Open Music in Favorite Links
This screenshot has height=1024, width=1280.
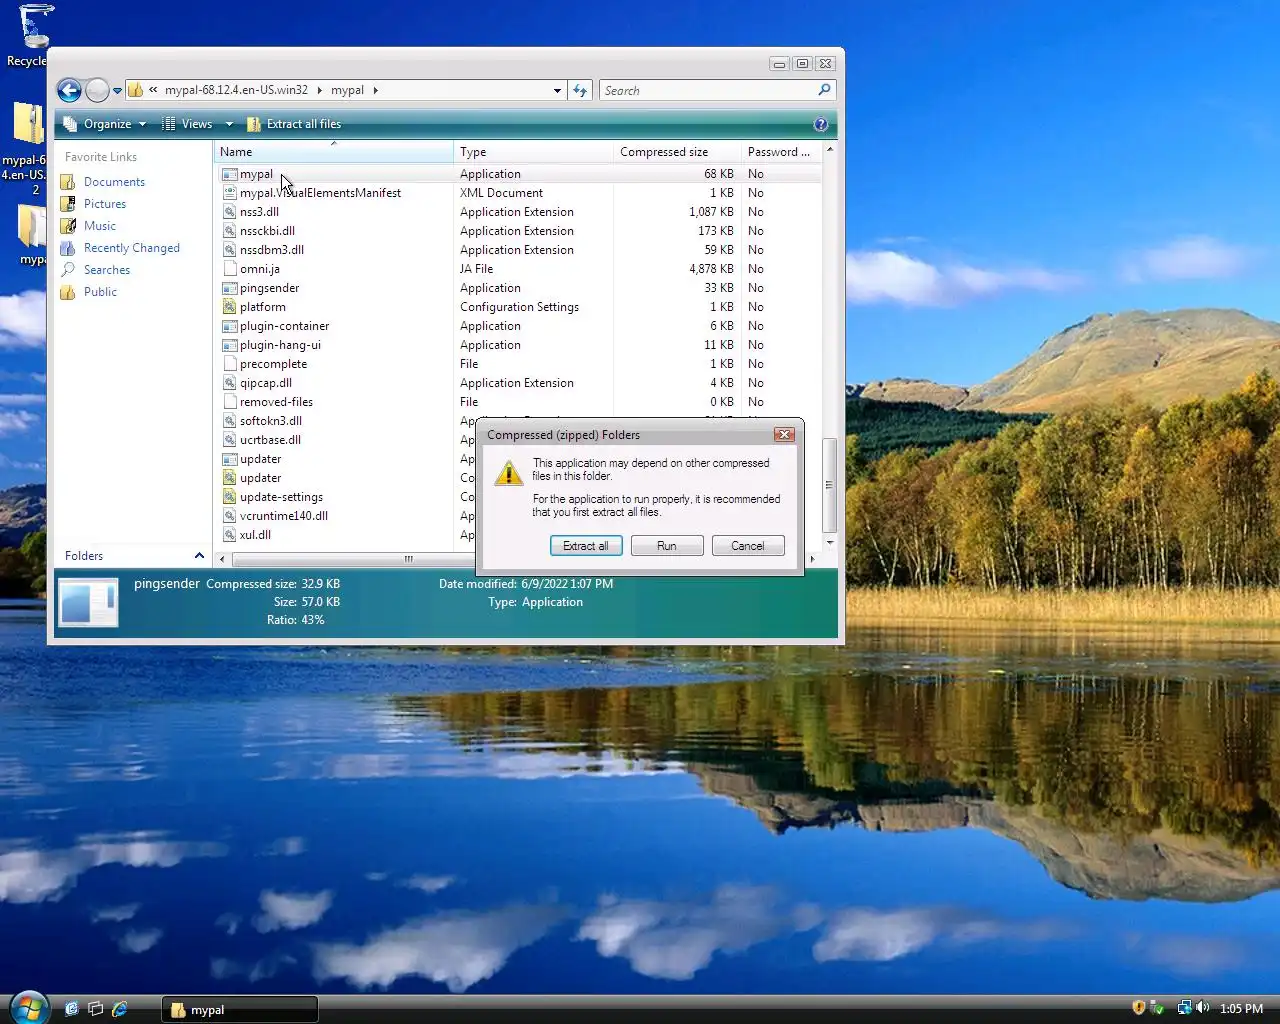tap(88, 226)
